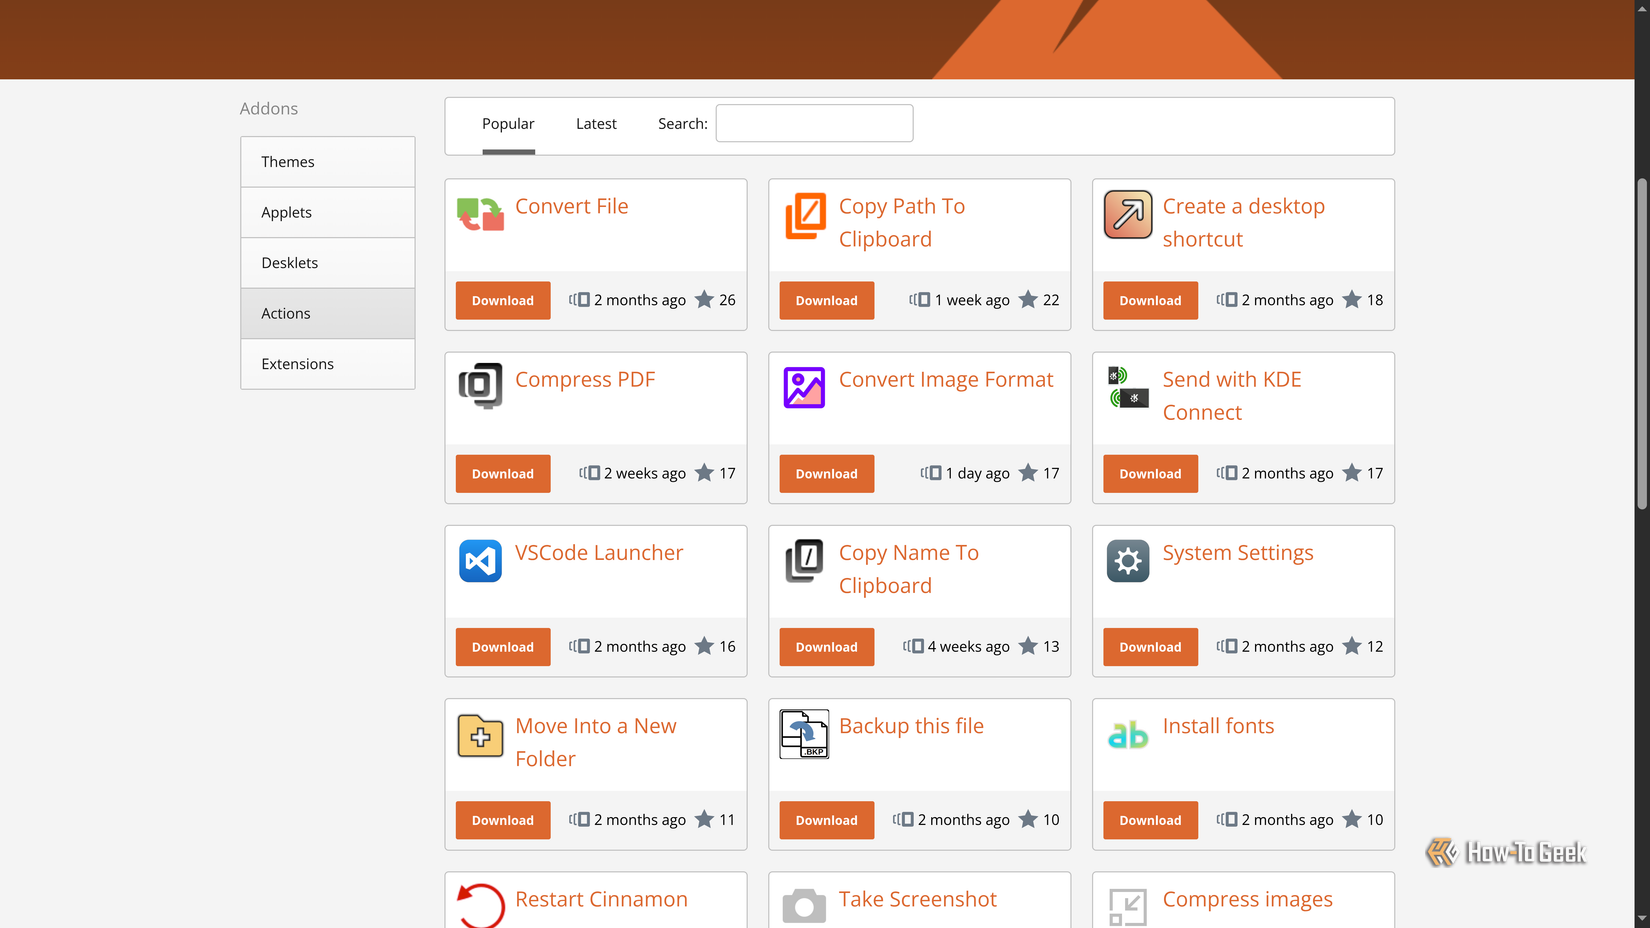Screen dimensions: 1650x928
Task: Download the Convert File action
Action: pos(502,300)
